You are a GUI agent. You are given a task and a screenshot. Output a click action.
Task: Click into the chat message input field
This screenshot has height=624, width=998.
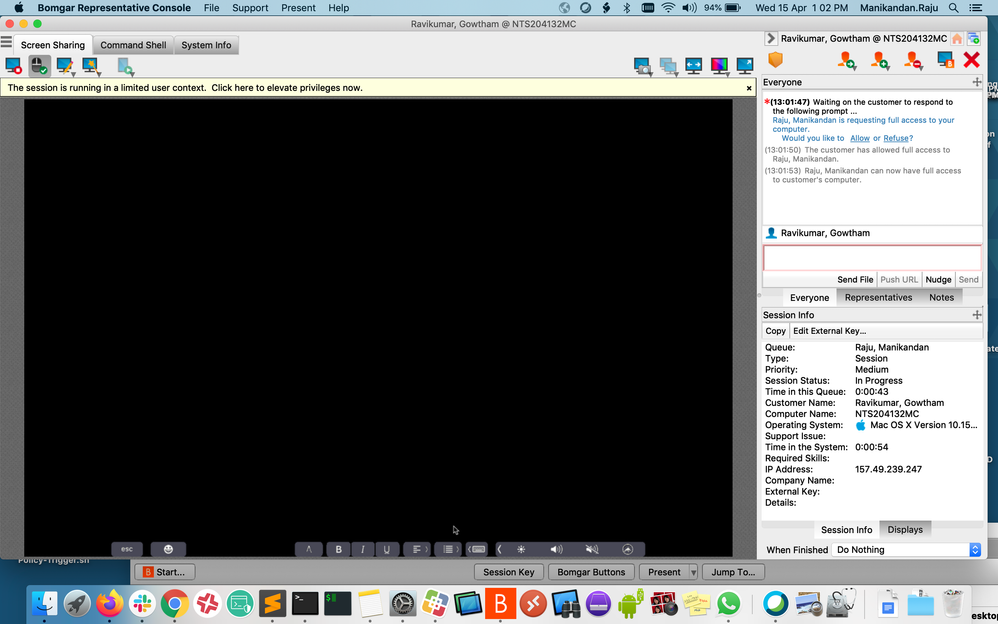point(872,259)
